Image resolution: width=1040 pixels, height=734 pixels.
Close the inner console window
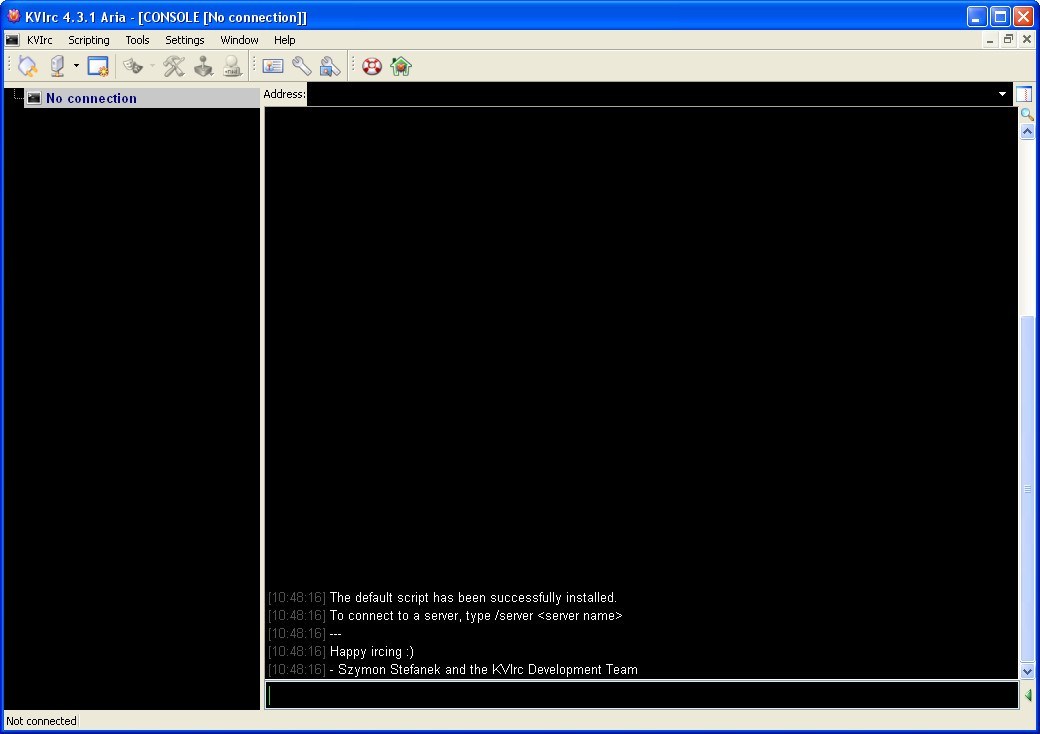[x=1027, y=40]
